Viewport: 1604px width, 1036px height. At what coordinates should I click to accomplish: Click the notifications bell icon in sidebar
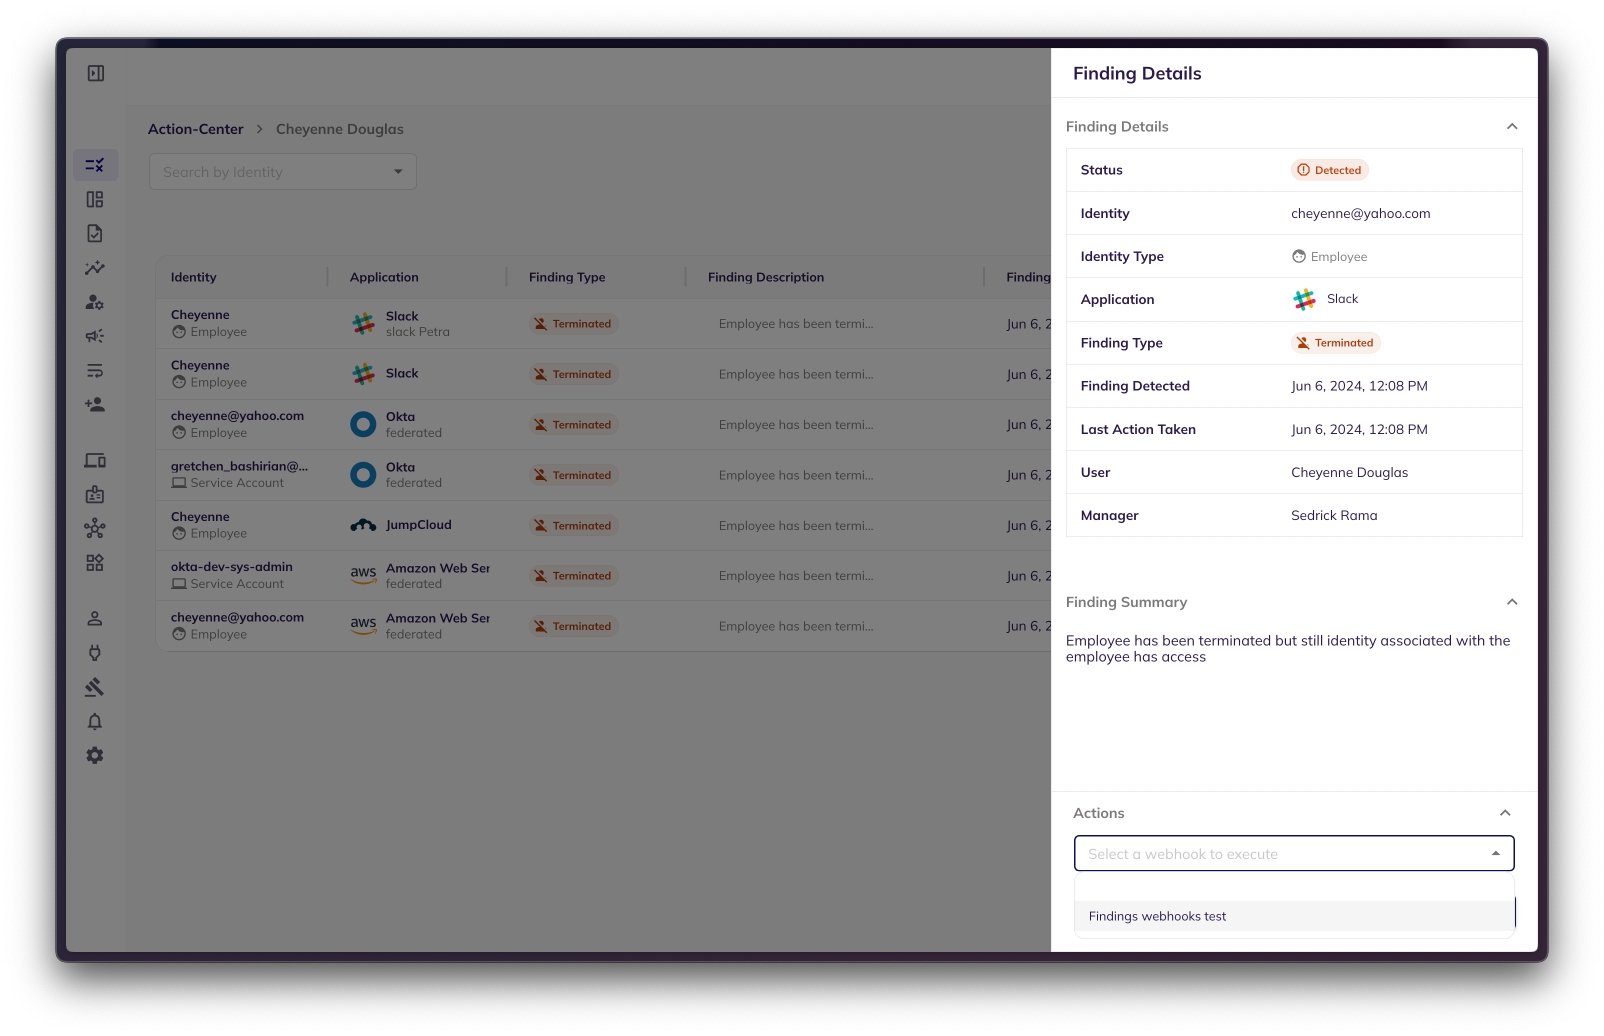coord(95,722)
